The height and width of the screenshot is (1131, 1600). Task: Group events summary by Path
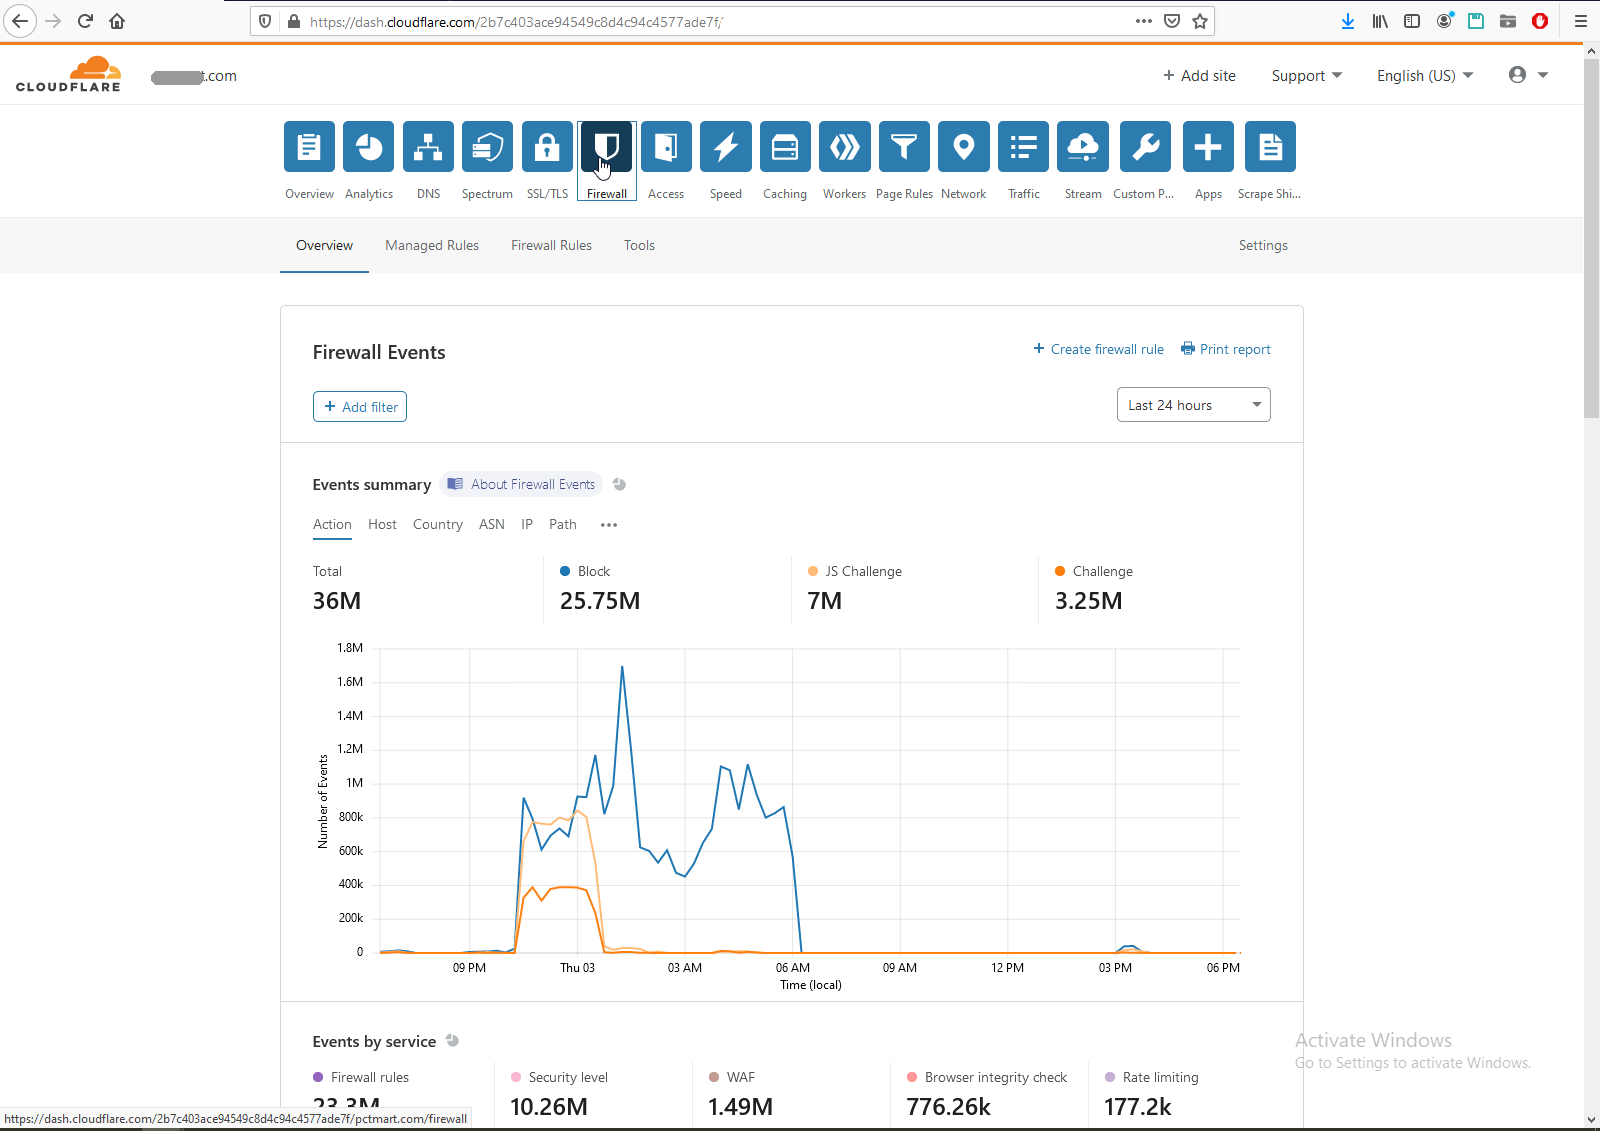tap(563, 524)
